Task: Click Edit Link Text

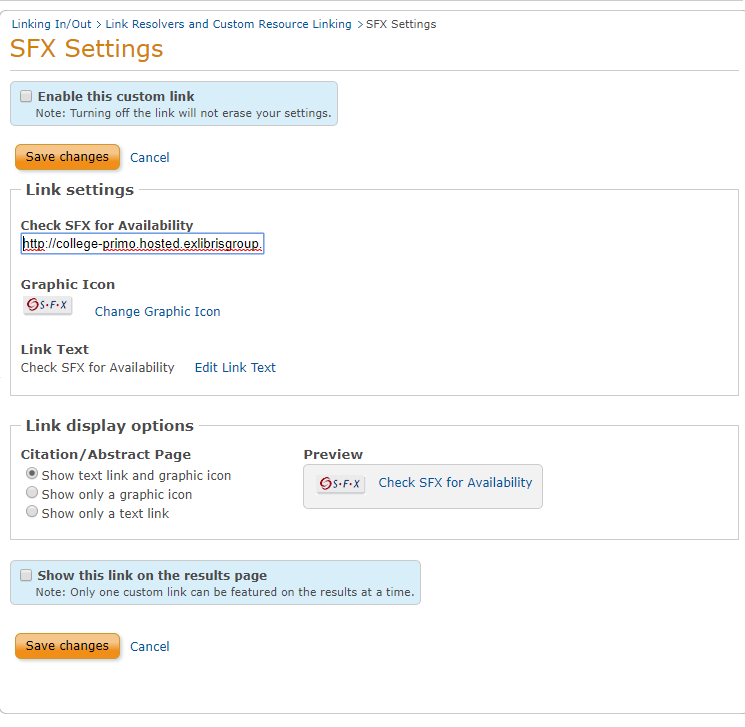Action: [x=235, y=368]
